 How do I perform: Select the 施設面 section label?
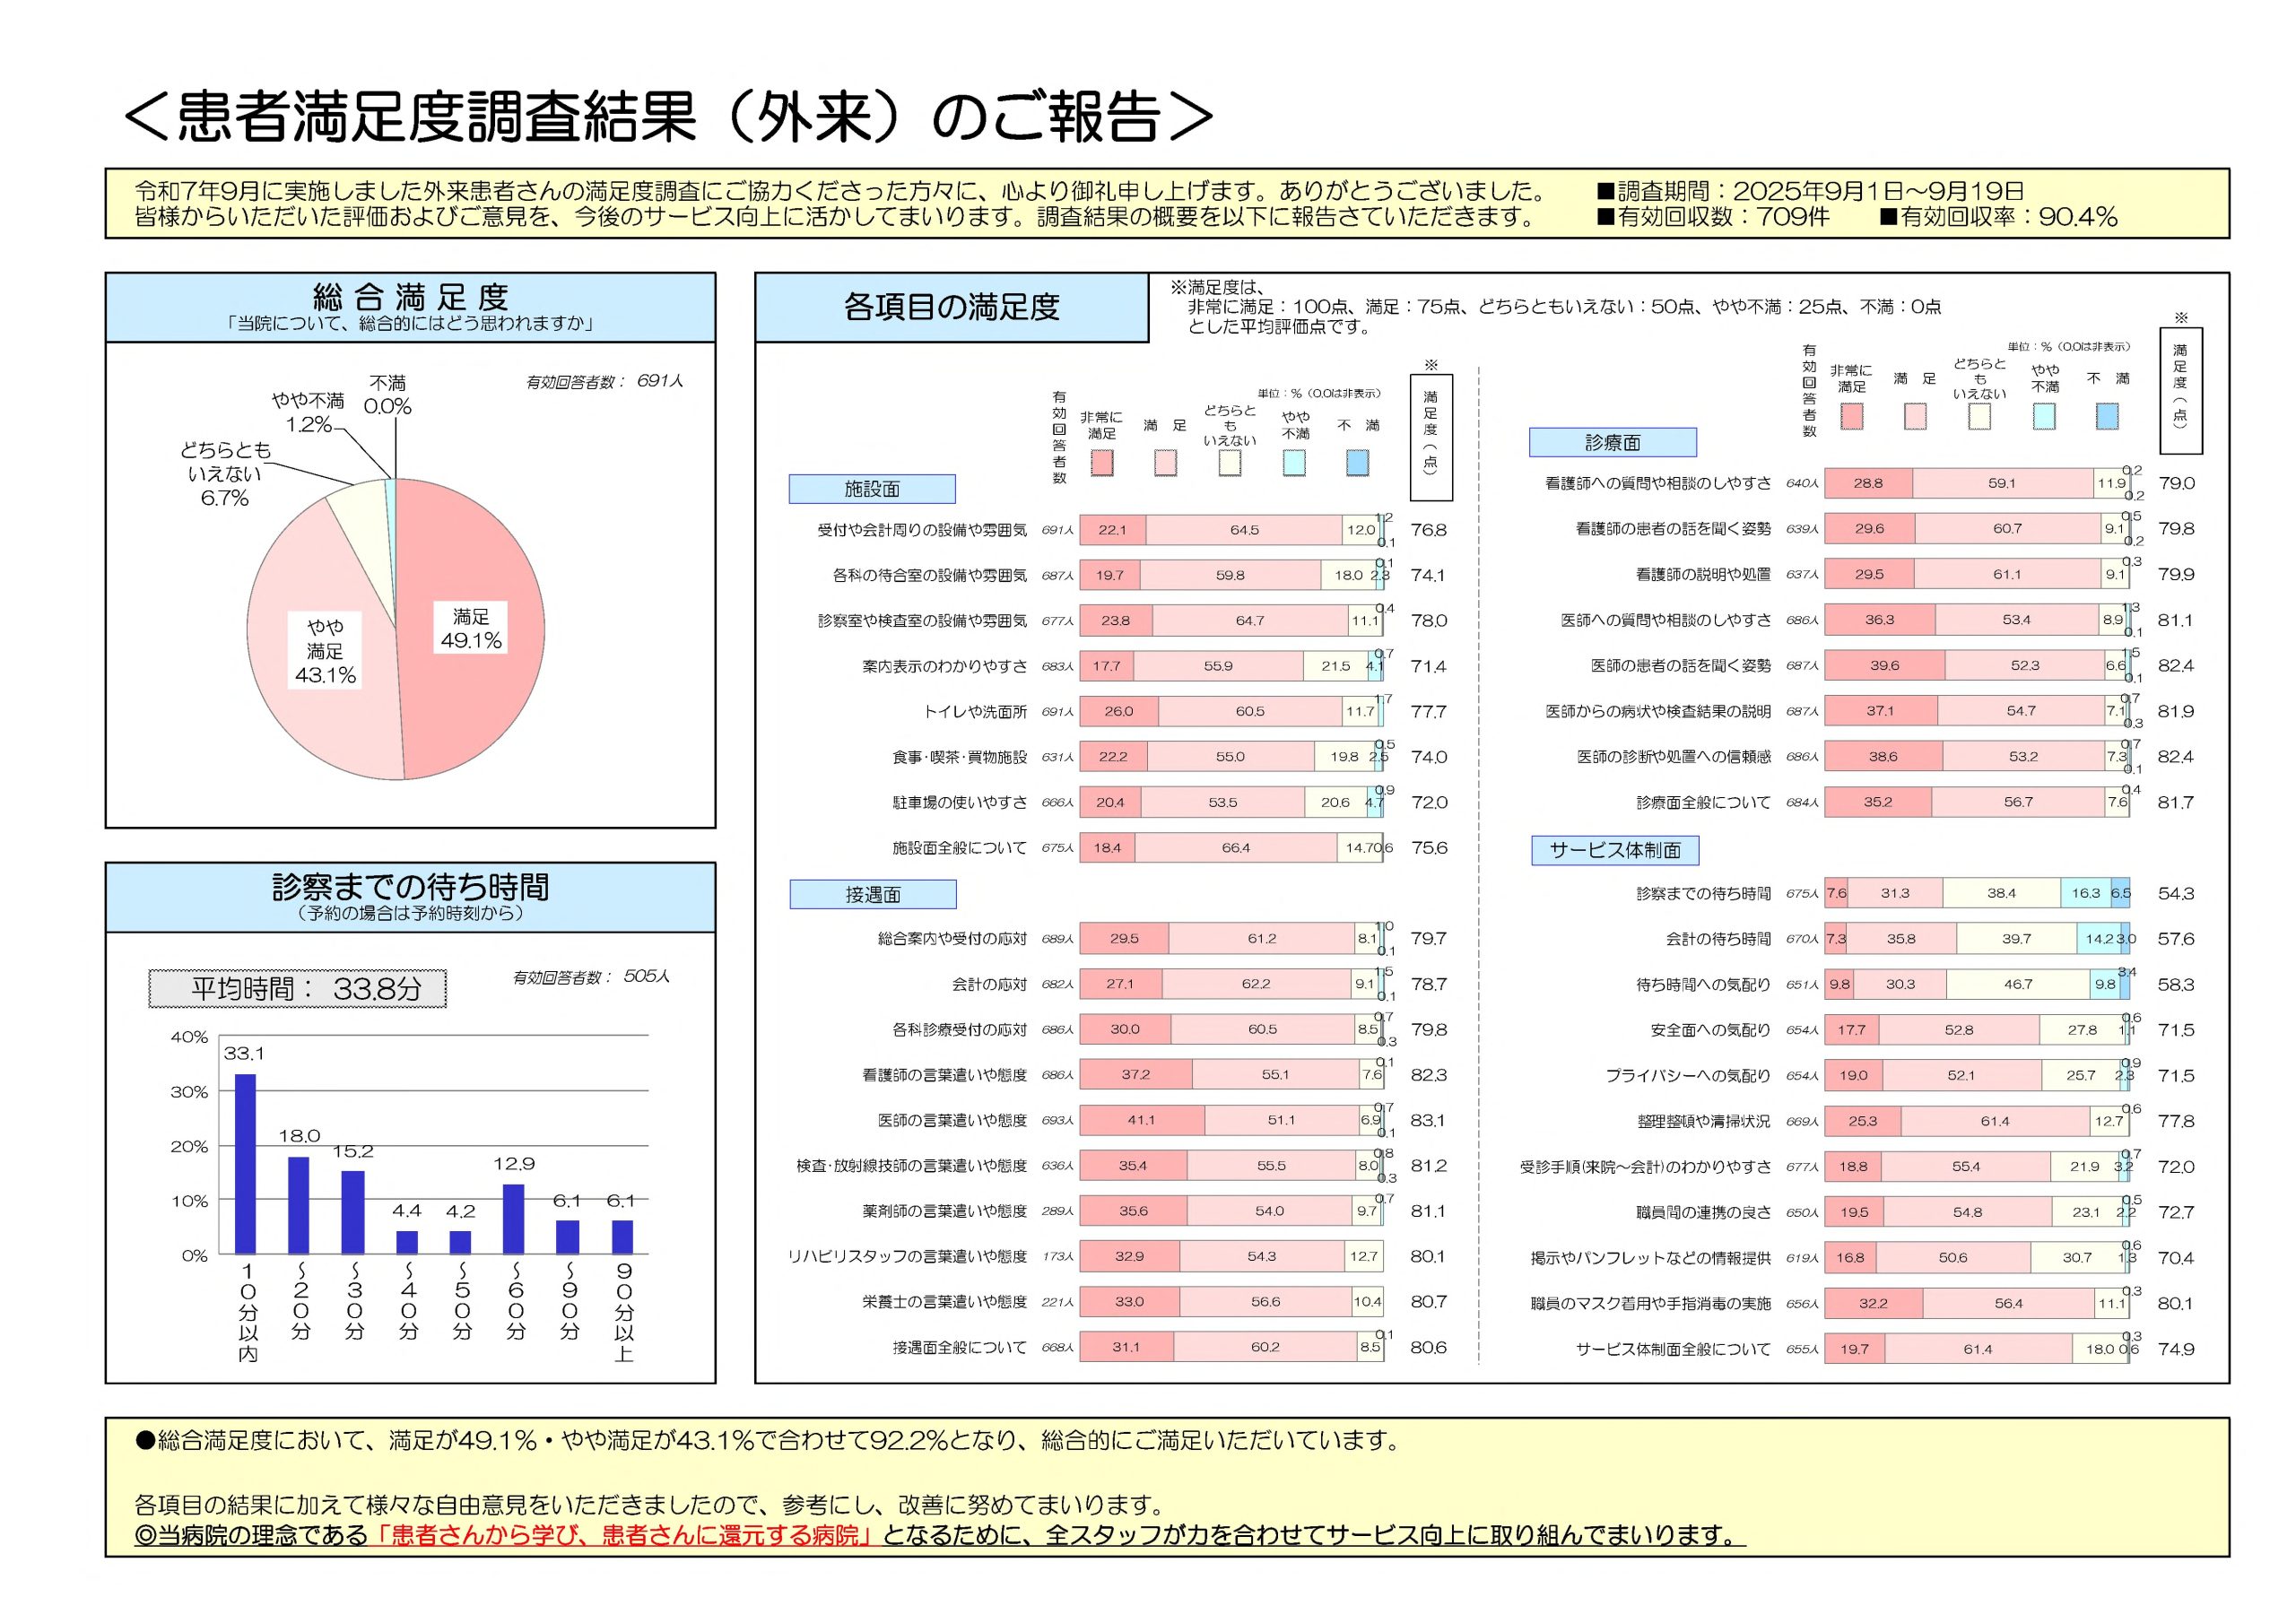tap(871, 489)
